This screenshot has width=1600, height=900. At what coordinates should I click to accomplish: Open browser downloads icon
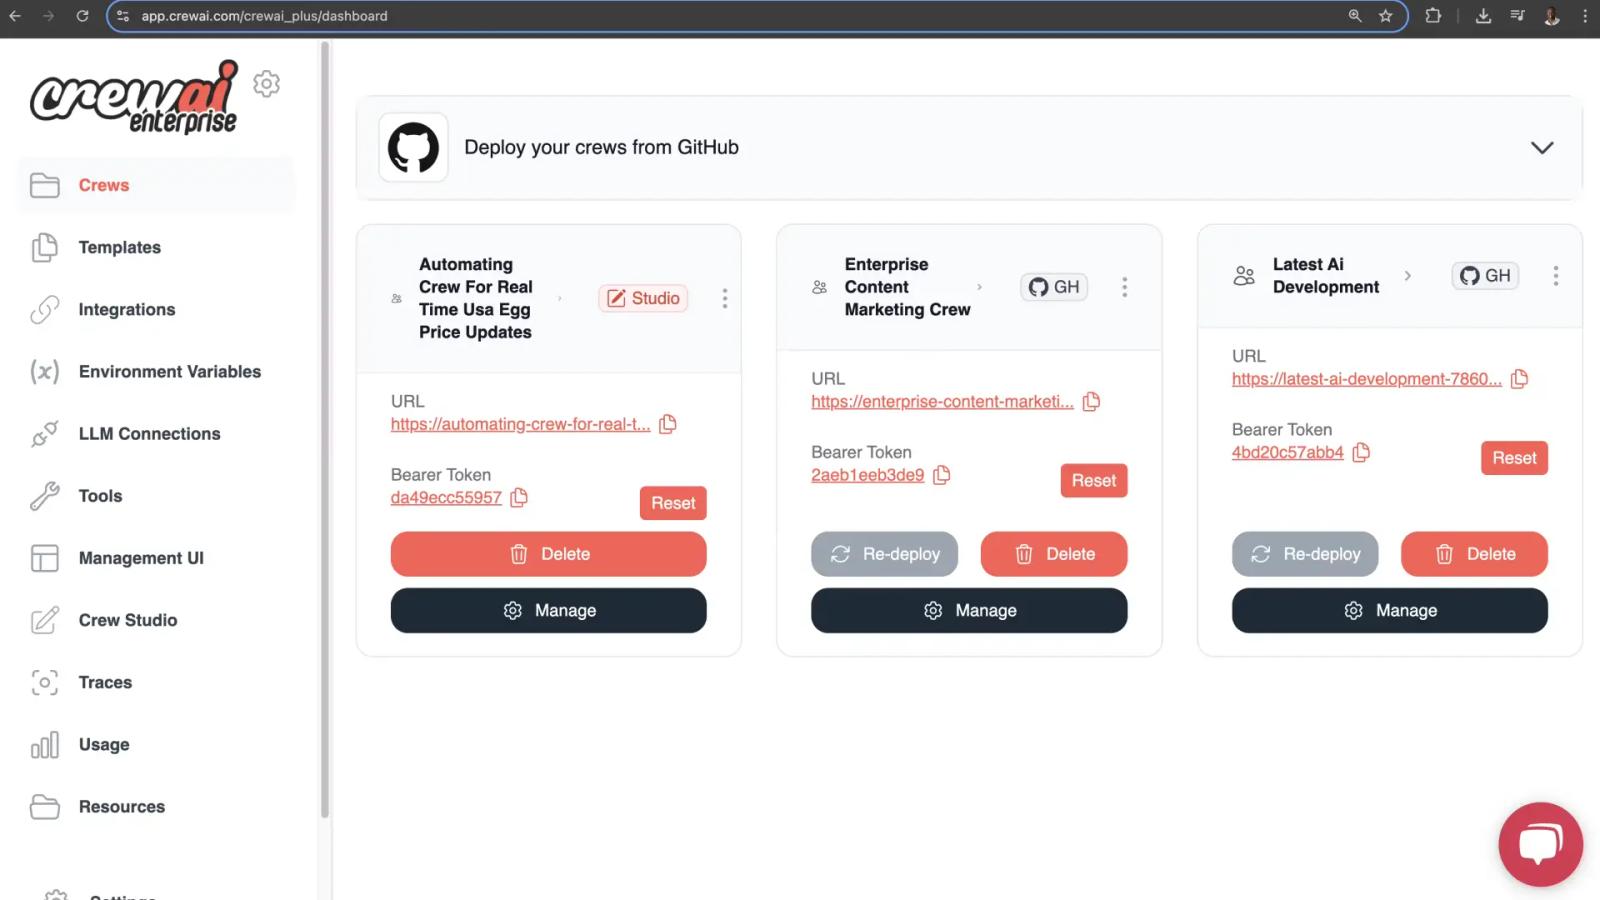click(x=1483, y=16)
